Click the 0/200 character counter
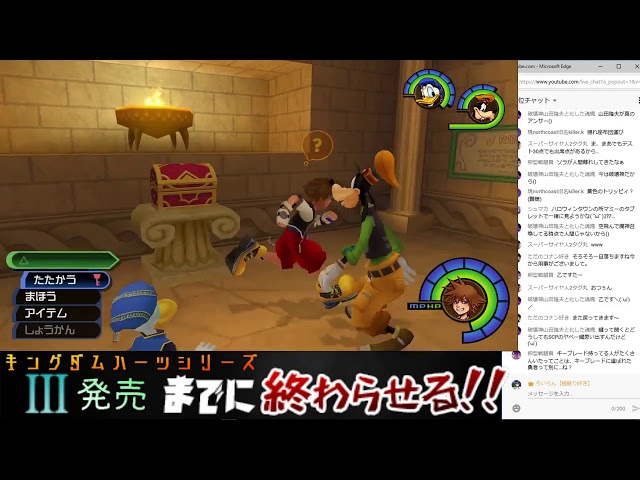The height and width of the screenshot is (480, 640). (x=618, y=408)
